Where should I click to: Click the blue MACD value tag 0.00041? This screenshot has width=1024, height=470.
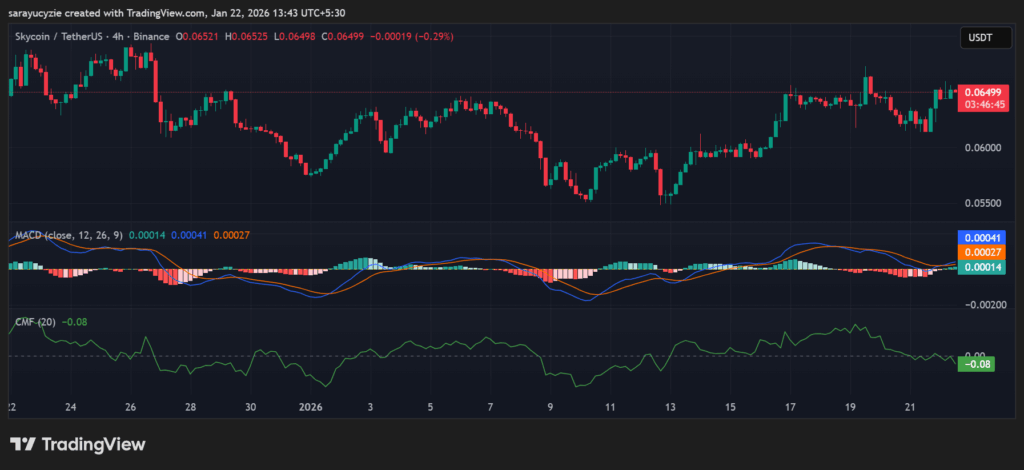tap(979, 238)
